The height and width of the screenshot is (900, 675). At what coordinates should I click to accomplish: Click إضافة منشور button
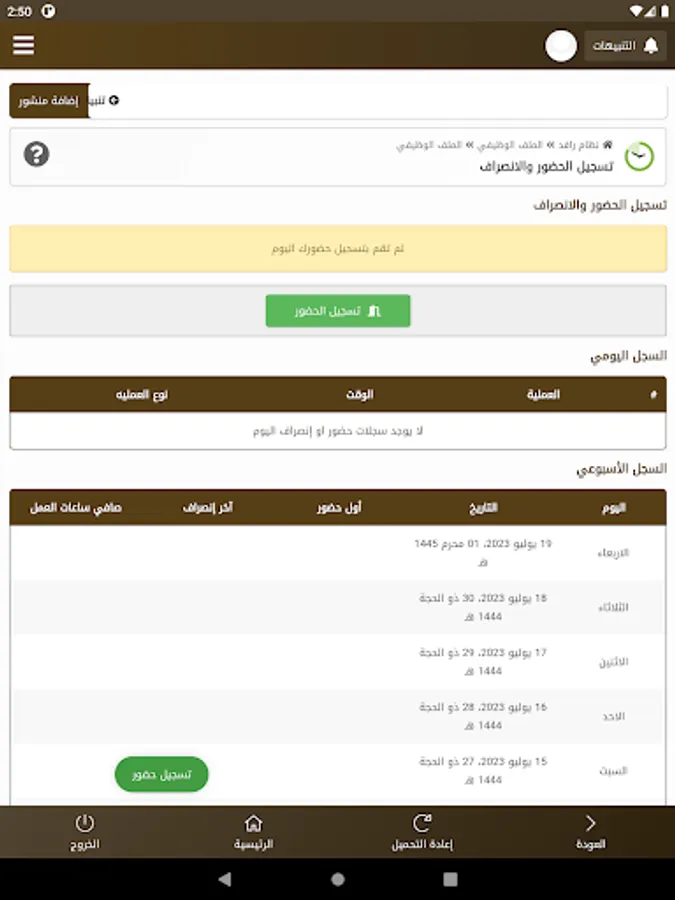click(49, 100)
